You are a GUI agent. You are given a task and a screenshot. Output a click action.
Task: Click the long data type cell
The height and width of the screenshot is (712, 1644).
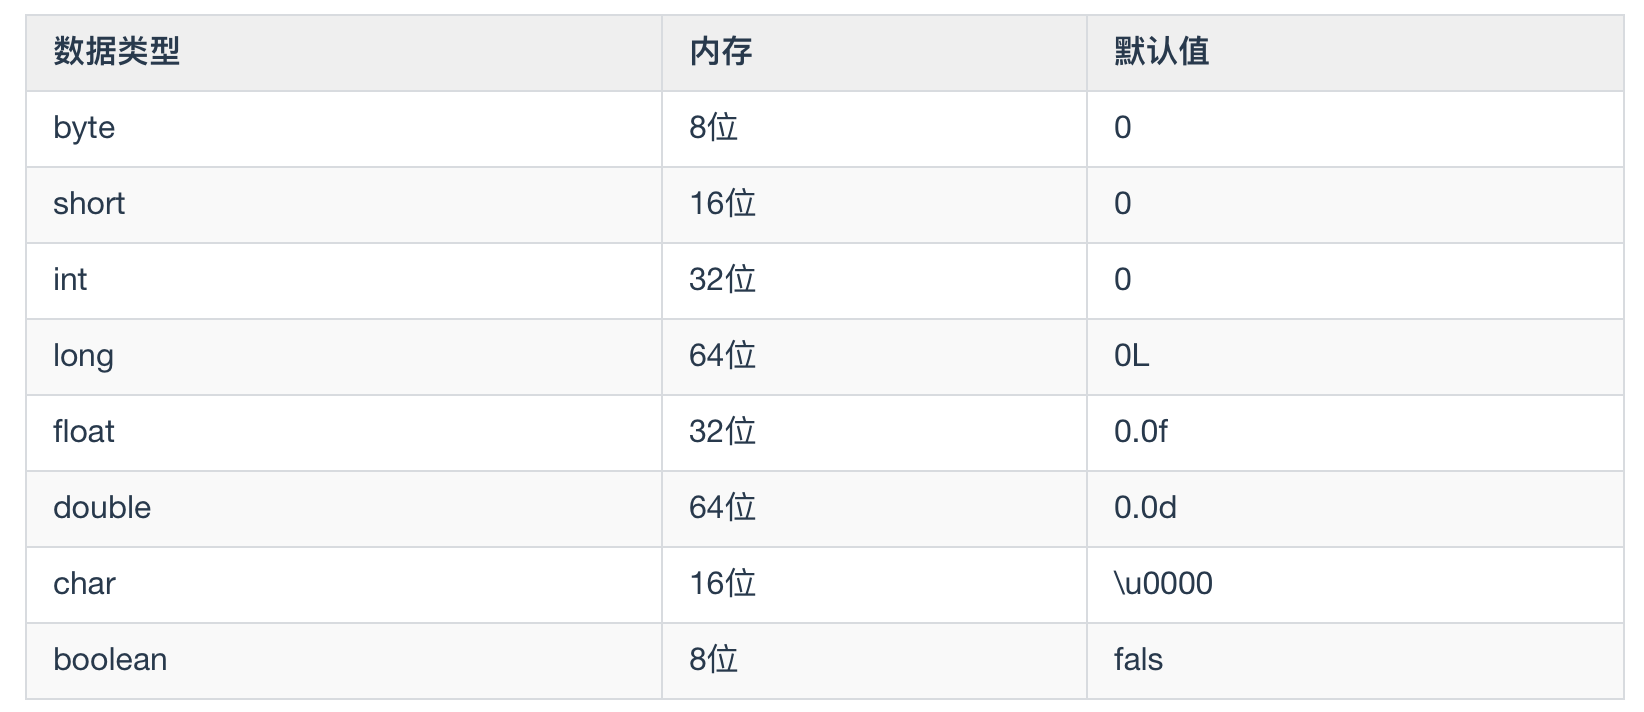83,356
